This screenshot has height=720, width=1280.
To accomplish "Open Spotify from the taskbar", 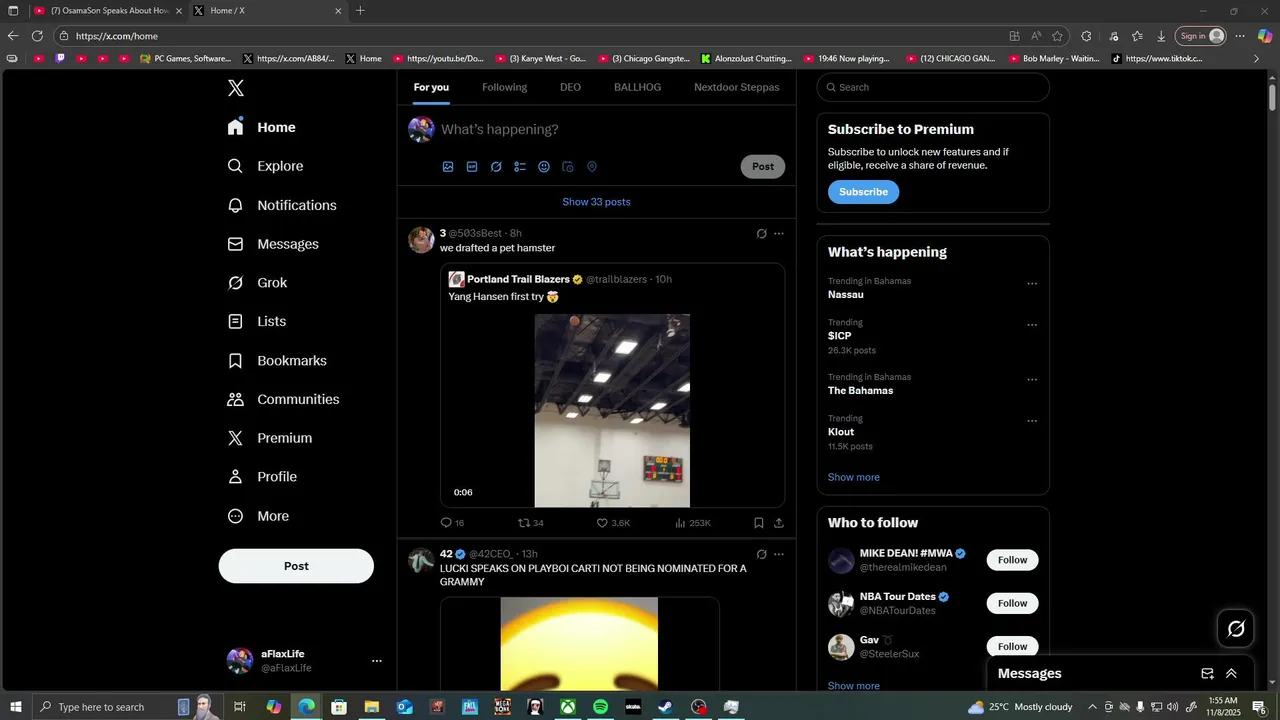I will pyautogui.click(x=600, y=707).
